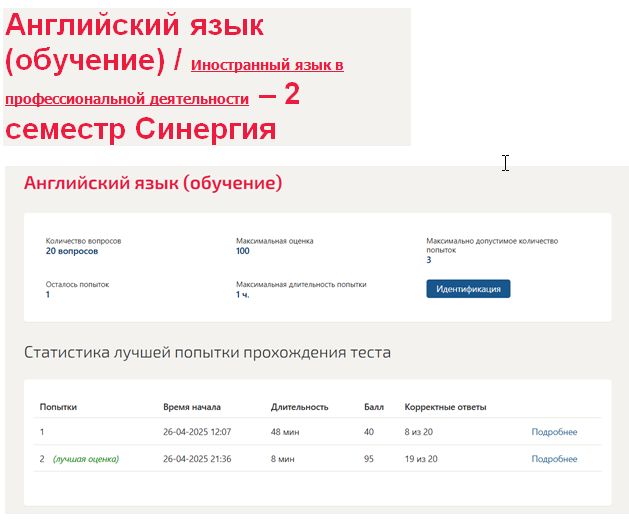Screen dimensions: 629x523
Task: Click the Попытки column header
Action: tap(58, 407)
